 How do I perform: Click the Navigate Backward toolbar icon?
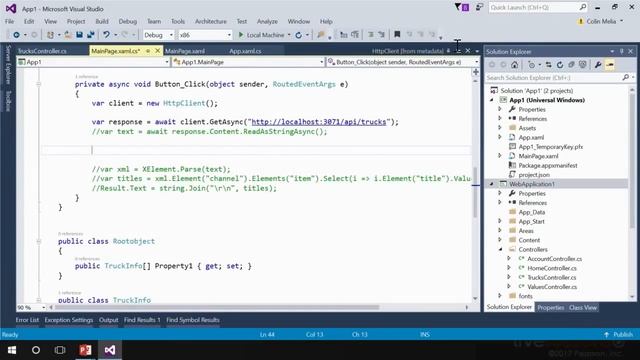point(16,35)
